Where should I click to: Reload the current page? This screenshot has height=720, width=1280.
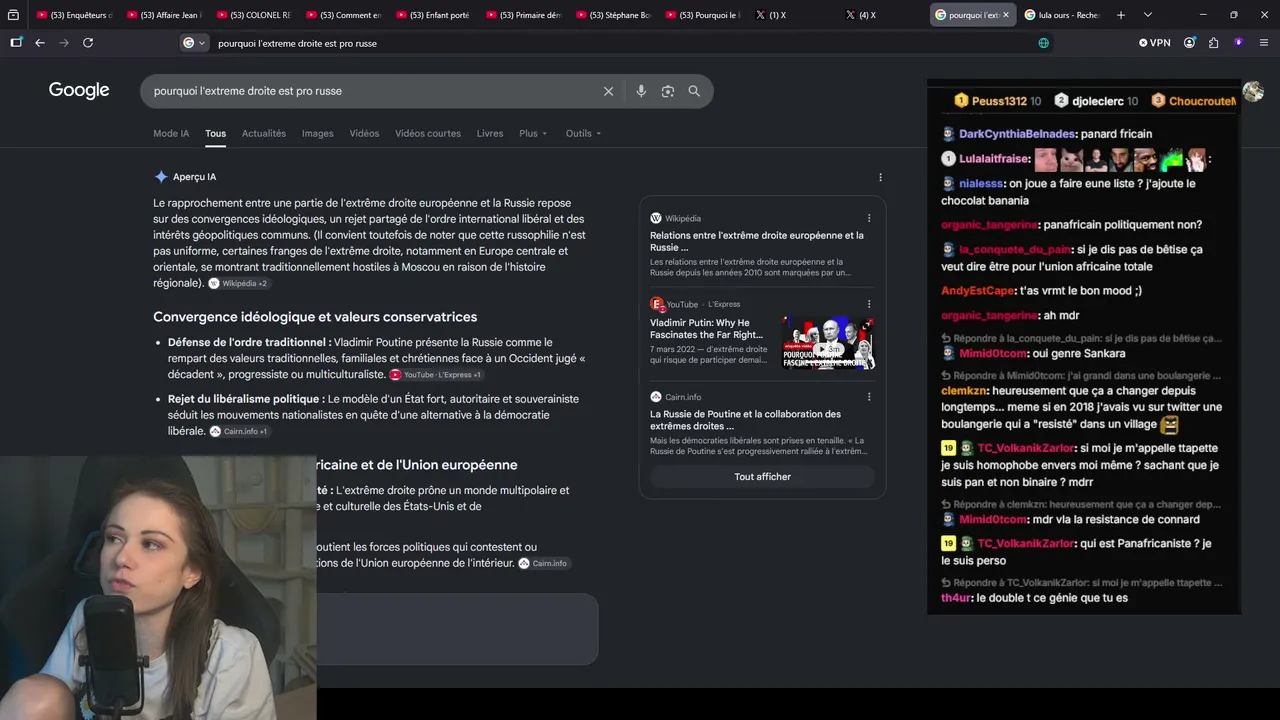(x=88, y=43)
